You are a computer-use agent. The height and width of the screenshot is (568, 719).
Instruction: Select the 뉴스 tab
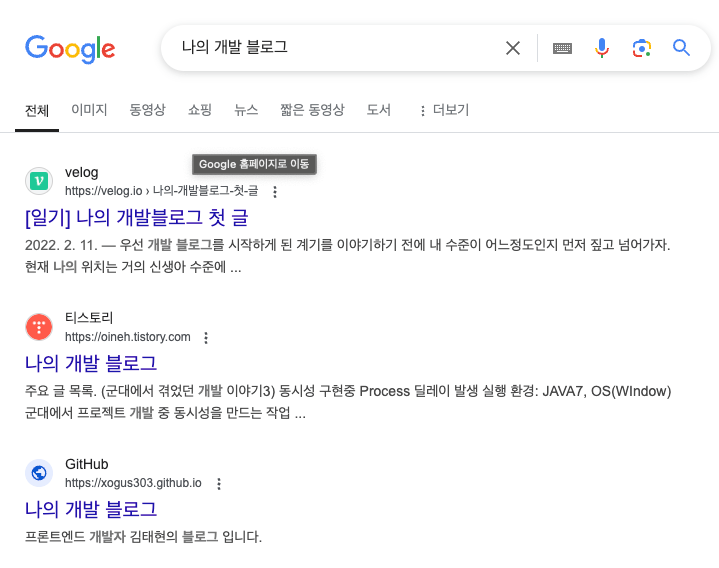point(246,110)
